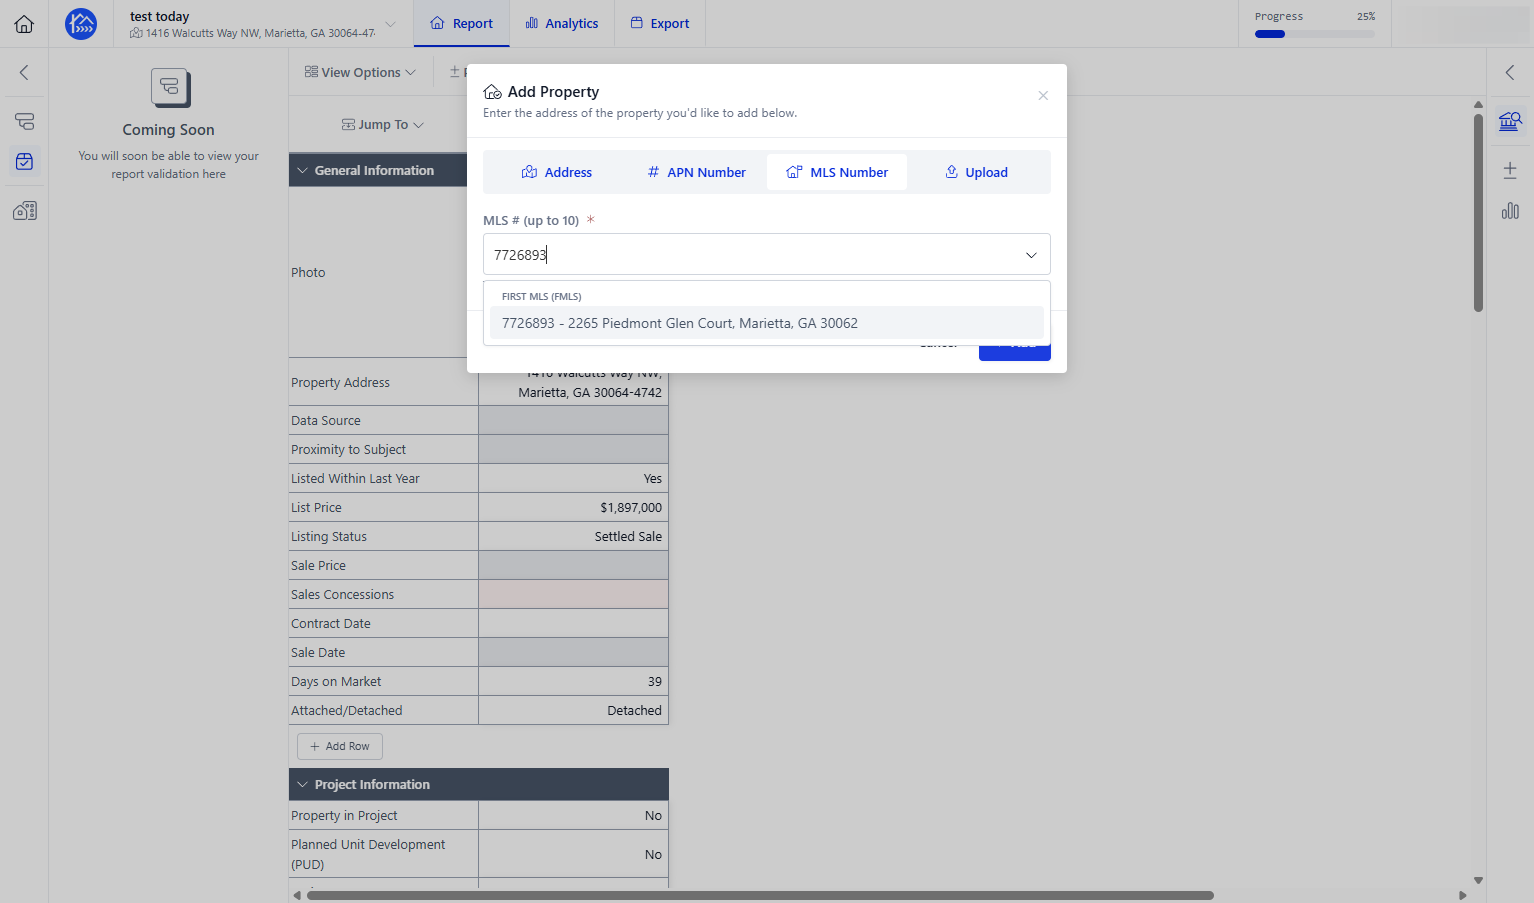Go to the home icon
The image size is (1534, 903).
[24, 24]
